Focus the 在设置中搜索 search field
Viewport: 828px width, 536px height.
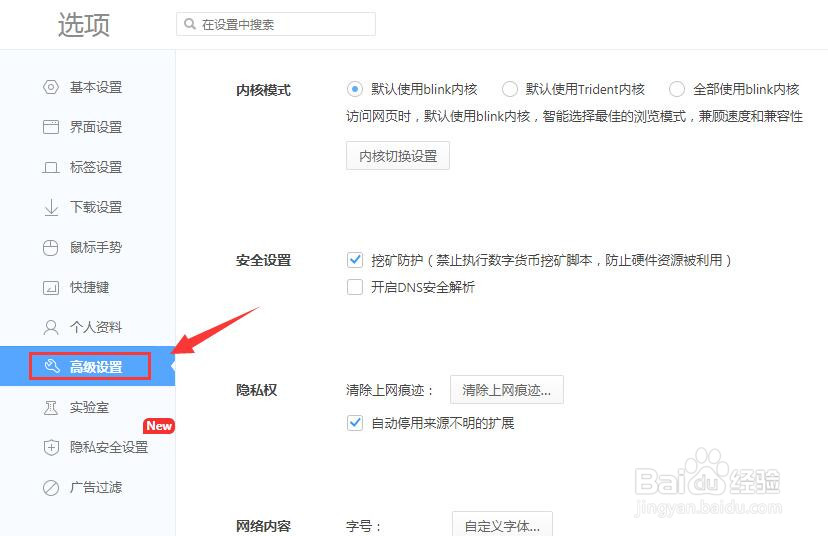pos(276,24)
